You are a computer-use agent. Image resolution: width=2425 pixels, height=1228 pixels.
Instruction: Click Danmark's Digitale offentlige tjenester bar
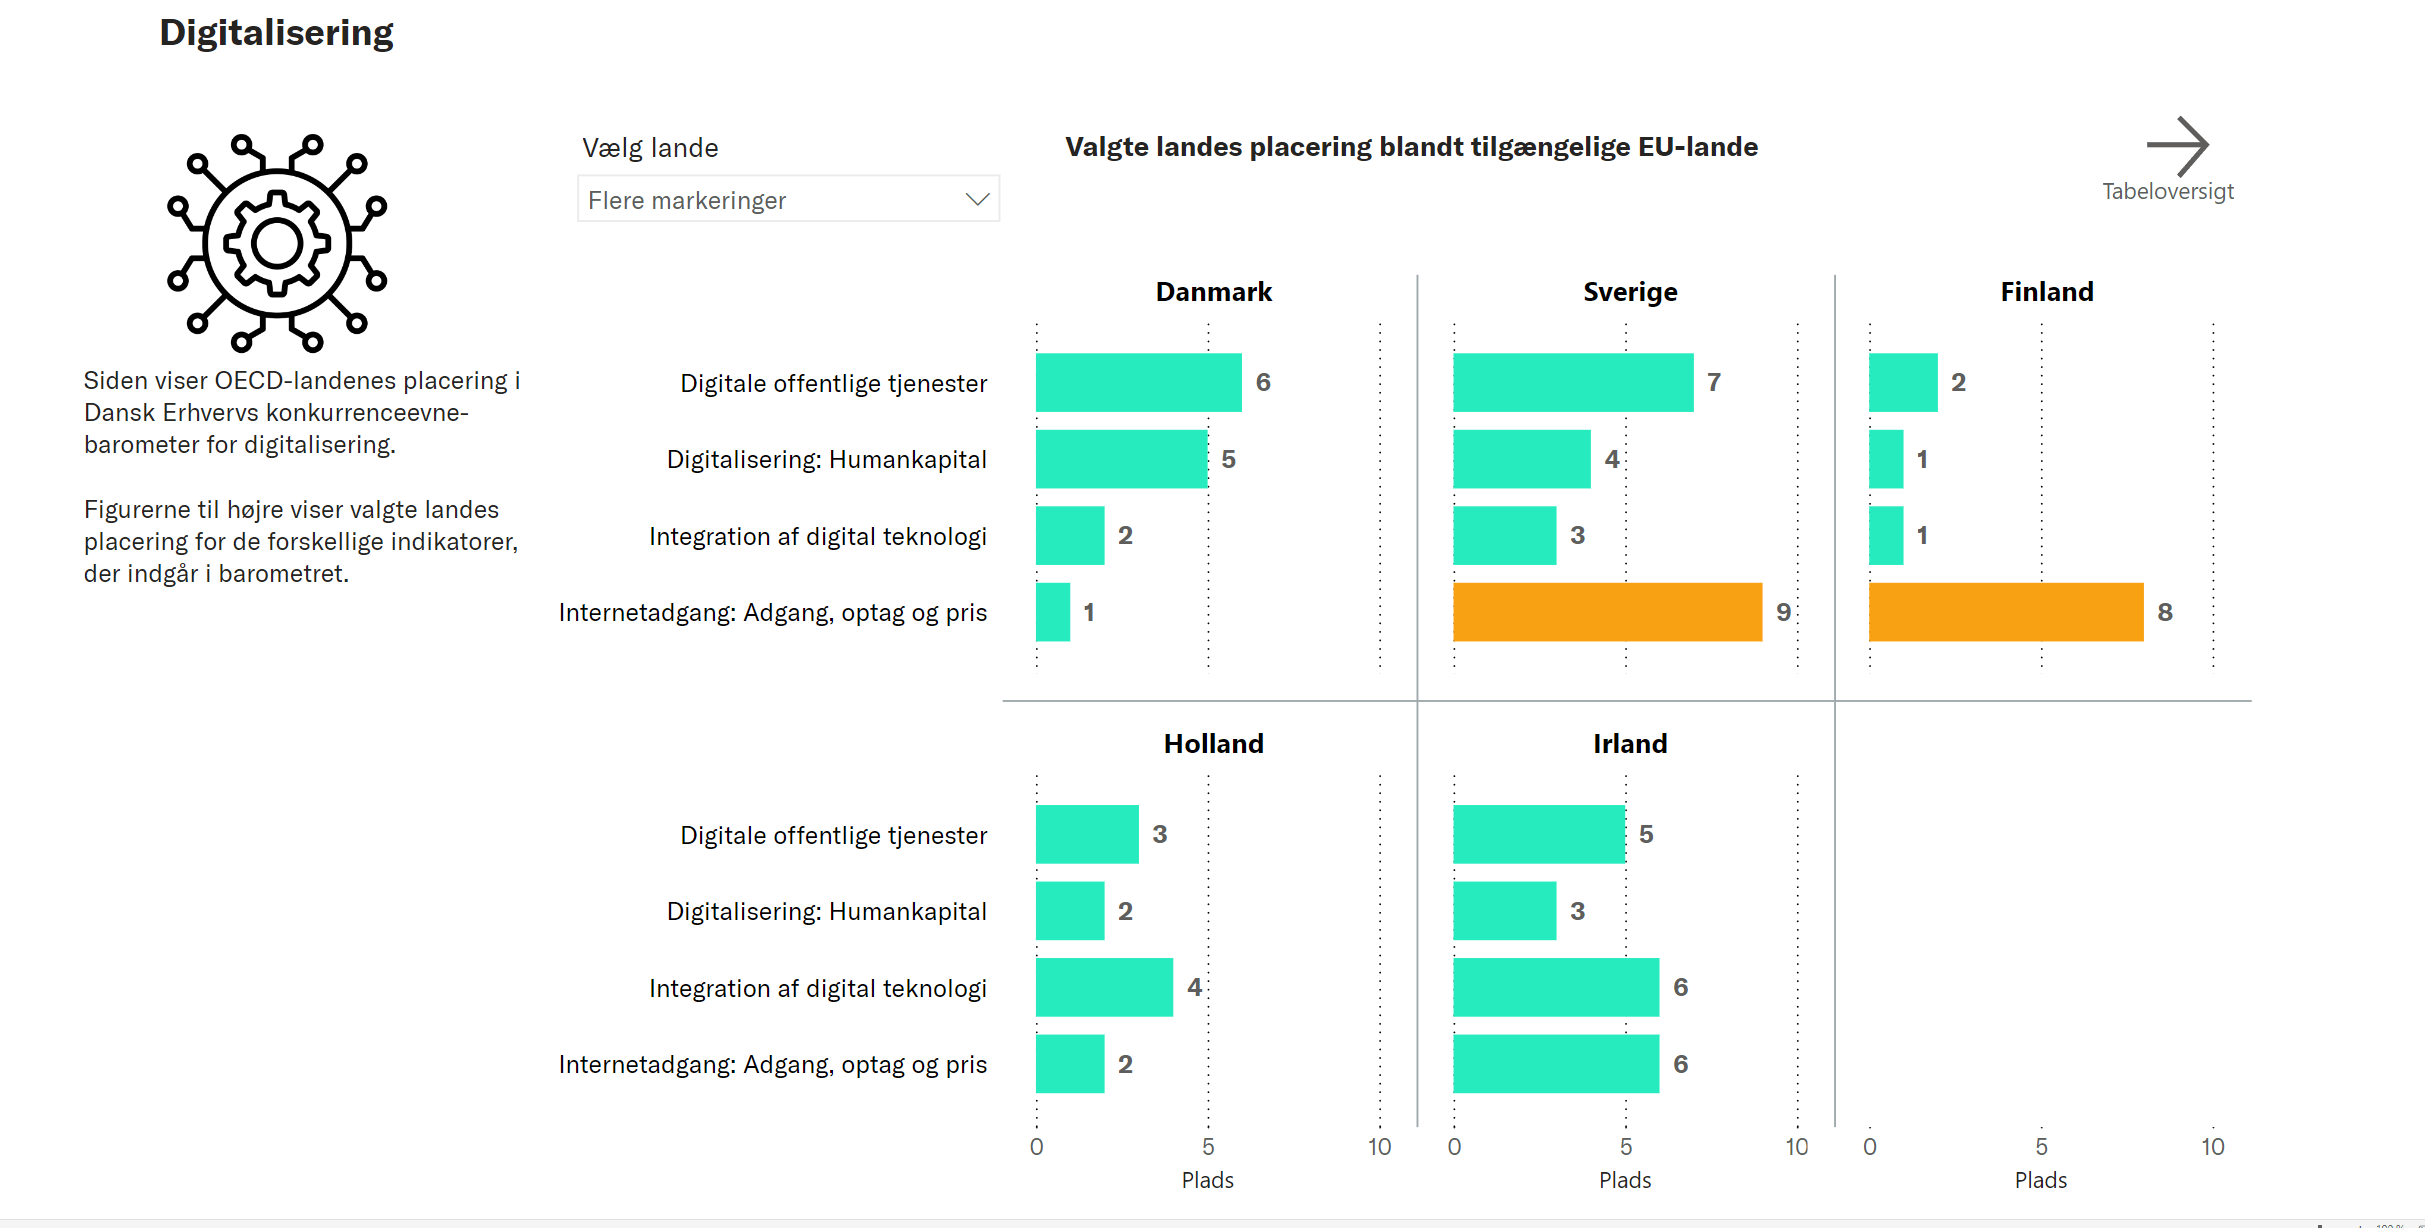1138,382
